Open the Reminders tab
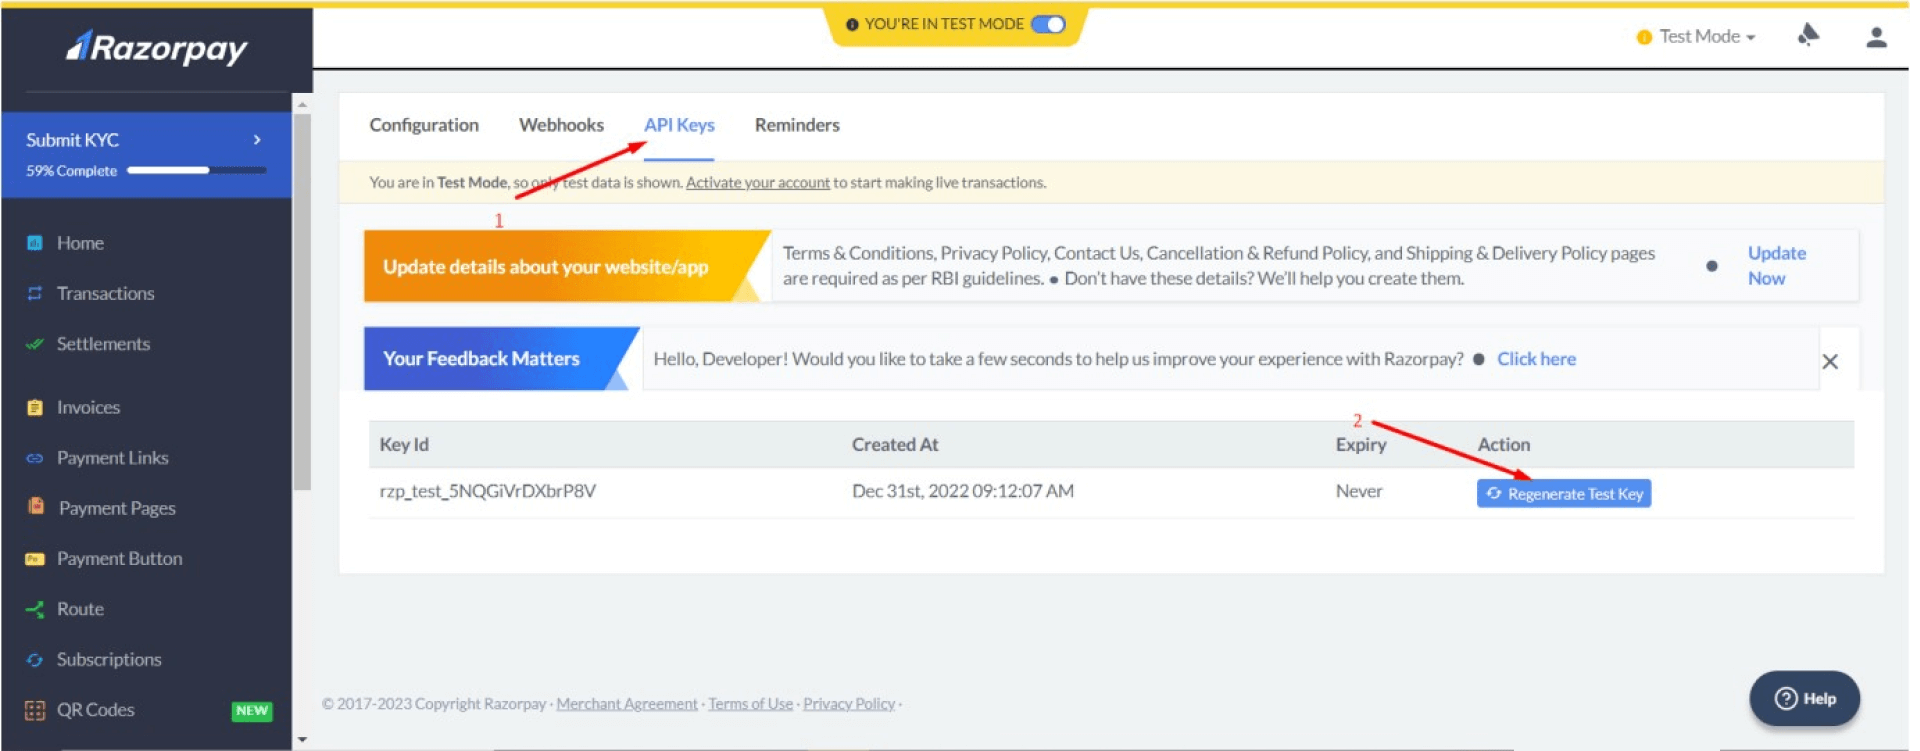The image size is (1920, 751). (x=796, y=125)
